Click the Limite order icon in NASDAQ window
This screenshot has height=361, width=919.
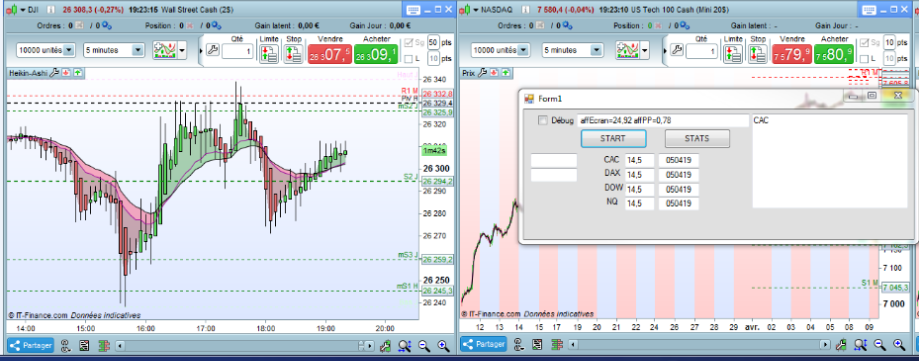(x=733, y=54)
